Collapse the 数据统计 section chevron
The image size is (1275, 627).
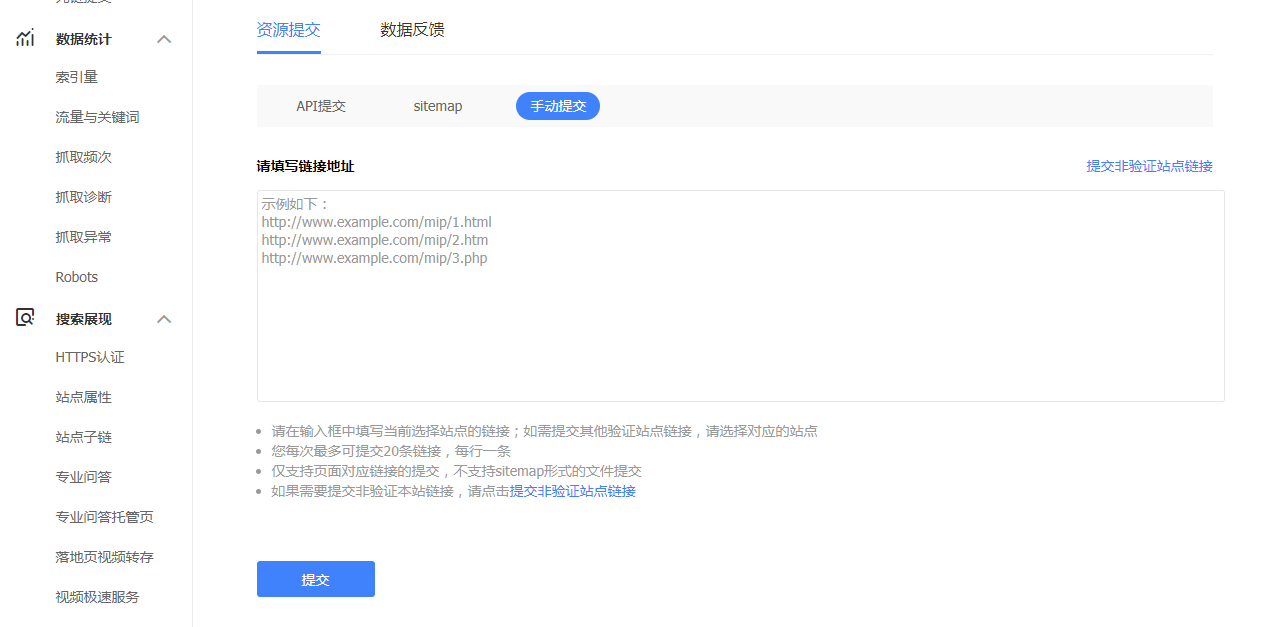165,39
